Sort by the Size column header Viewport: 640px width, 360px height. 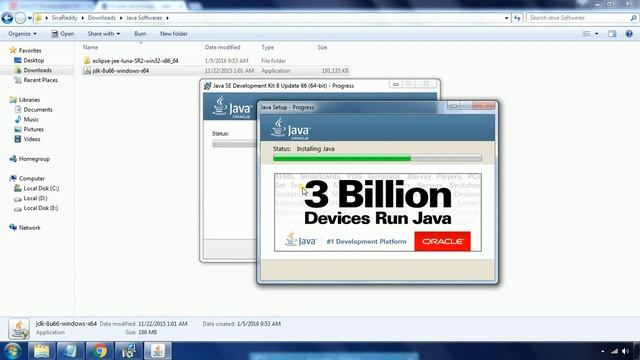(x=322, y=47)
